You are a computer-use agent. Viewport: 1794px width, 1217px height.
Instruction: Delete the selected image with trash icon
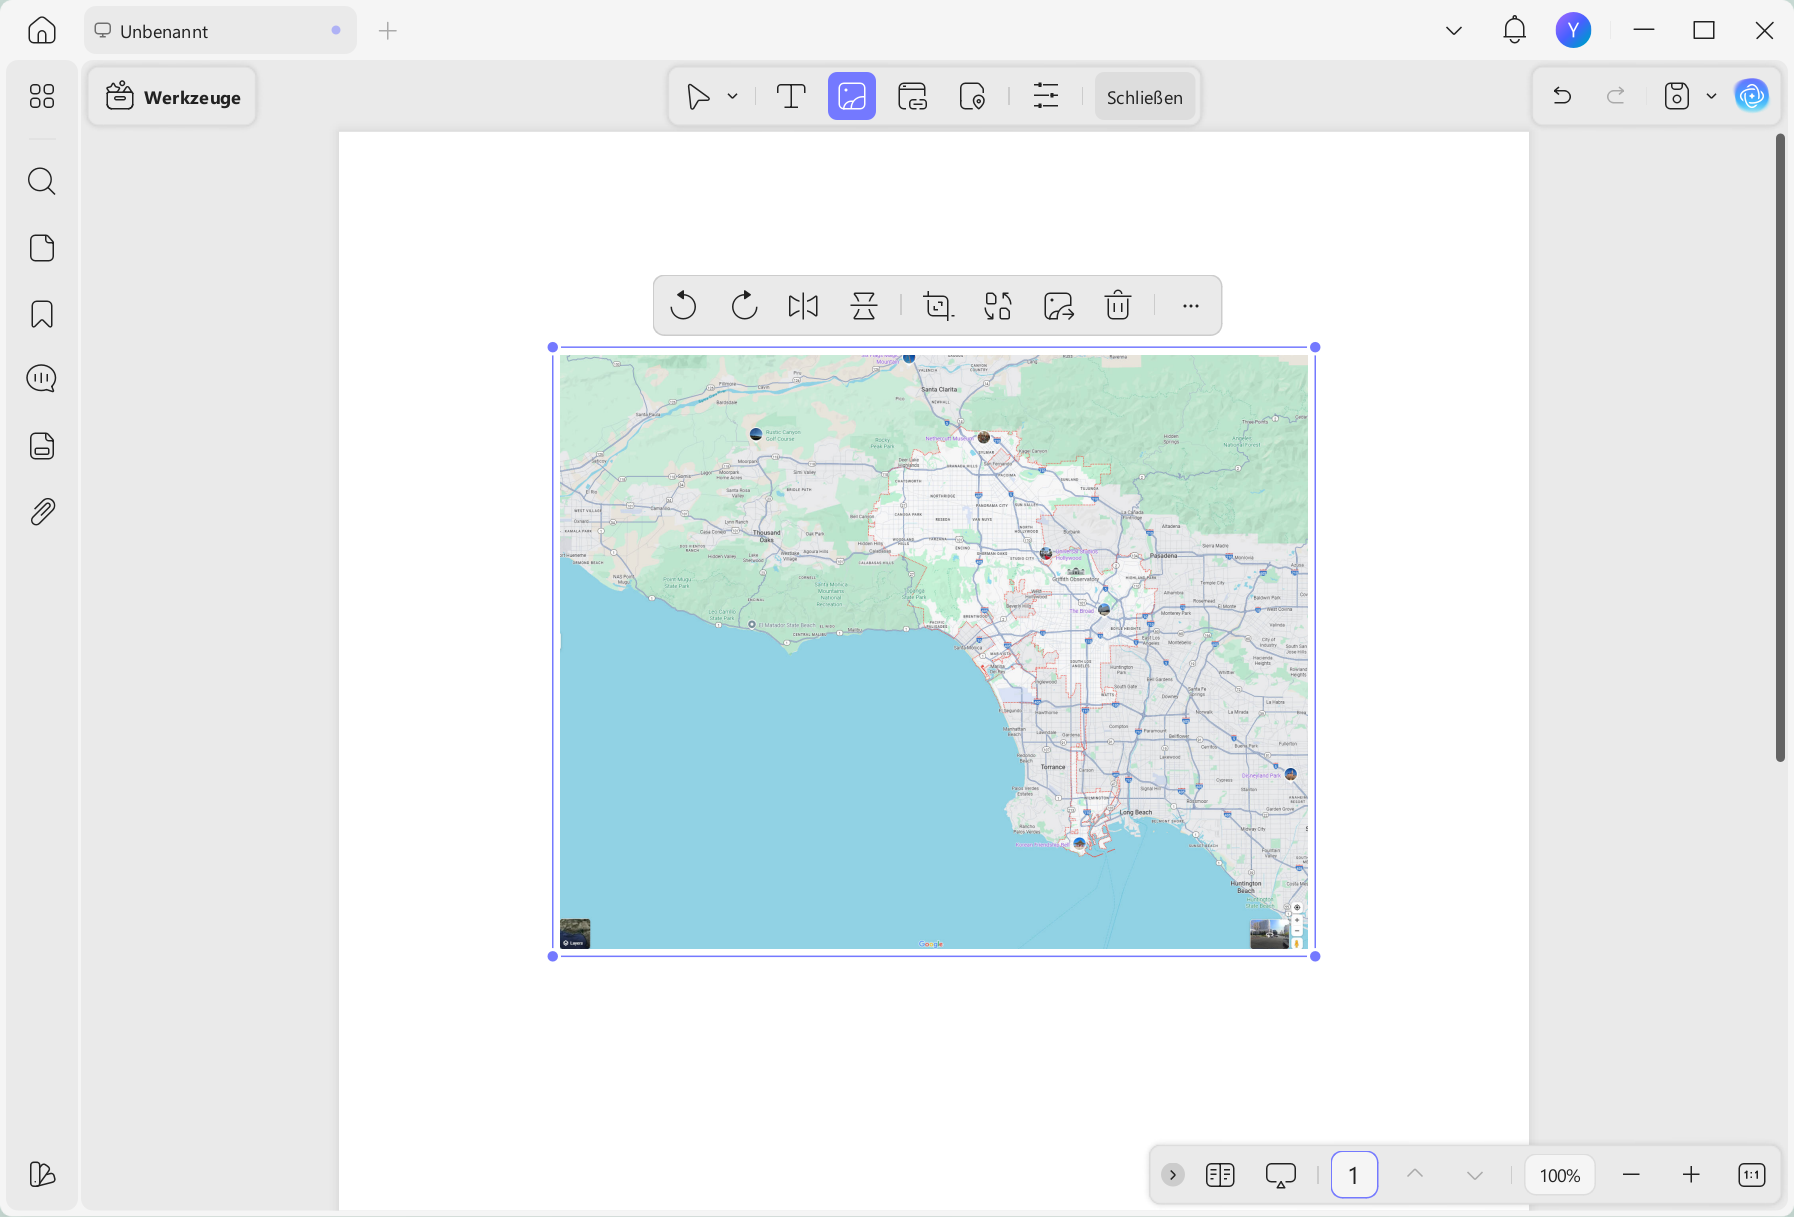click(1118, 305)
